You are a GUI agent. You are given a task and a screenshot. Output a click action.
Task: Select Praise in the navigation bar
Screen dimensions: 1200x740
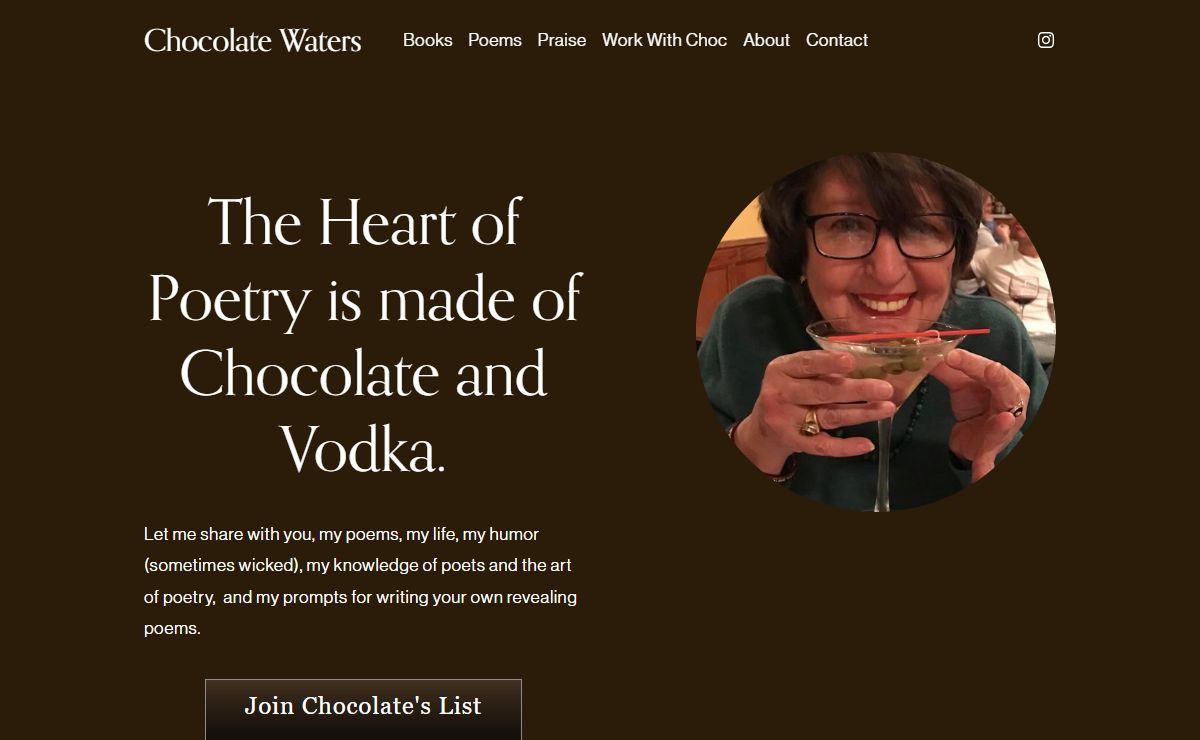tap(562, 40)
